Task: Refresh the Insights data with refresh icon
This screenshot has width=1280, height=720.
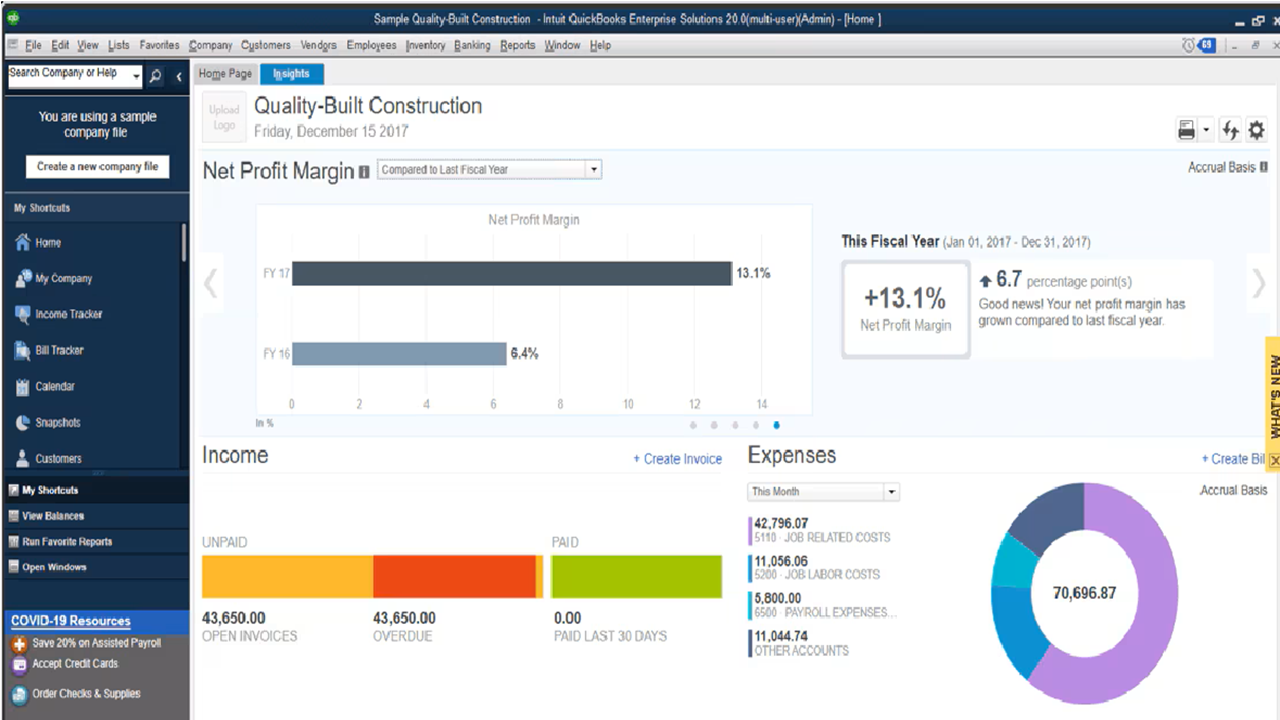Action: coord(1230,130)
